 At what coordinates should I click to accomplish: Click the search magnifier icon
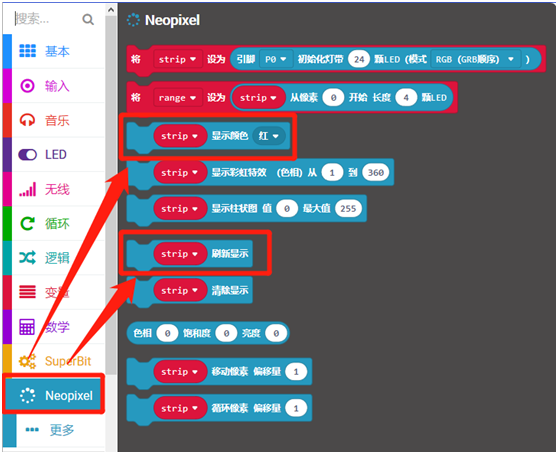[x=88, y=19]
